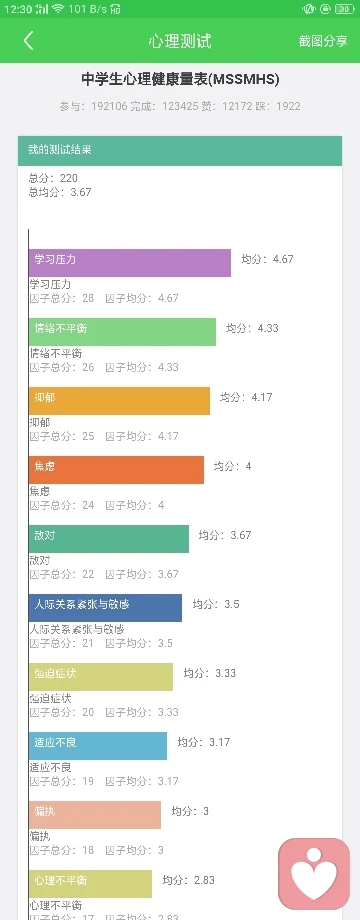Select the peach 偏执 bar
This screenshot has height=920, width=360.
(94, 815)
